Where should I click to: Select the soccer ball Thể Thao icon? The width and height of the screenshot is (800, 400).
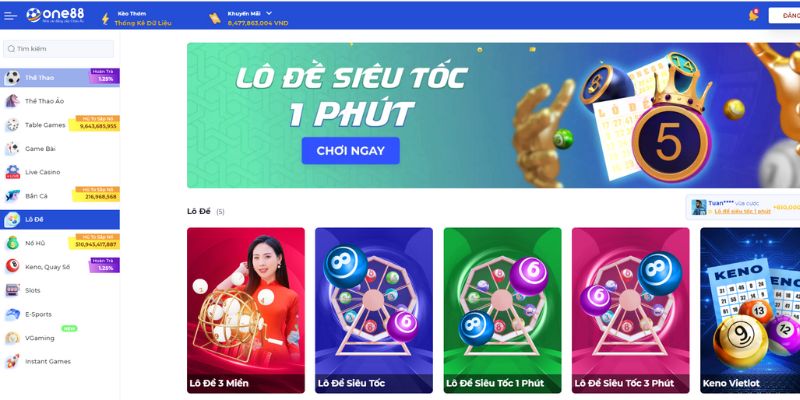click(12, 78)
